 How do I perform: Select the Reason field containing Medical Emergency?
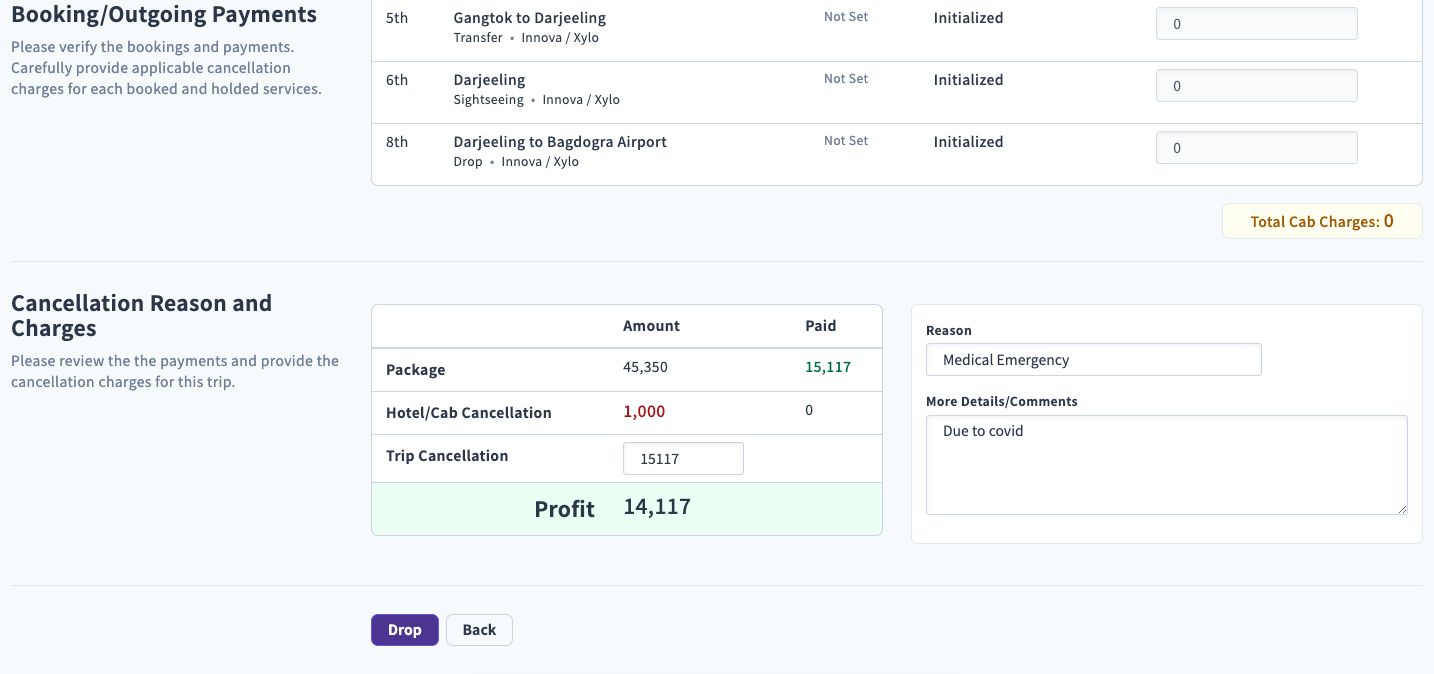[x=1093, y=359]
